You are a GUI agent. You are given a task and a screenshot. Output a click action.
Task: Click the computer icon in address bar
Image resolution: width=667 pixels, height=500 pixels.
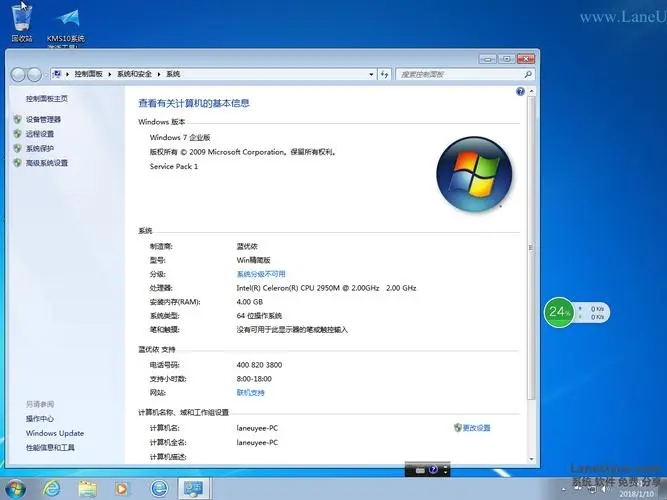coord(57,74)
